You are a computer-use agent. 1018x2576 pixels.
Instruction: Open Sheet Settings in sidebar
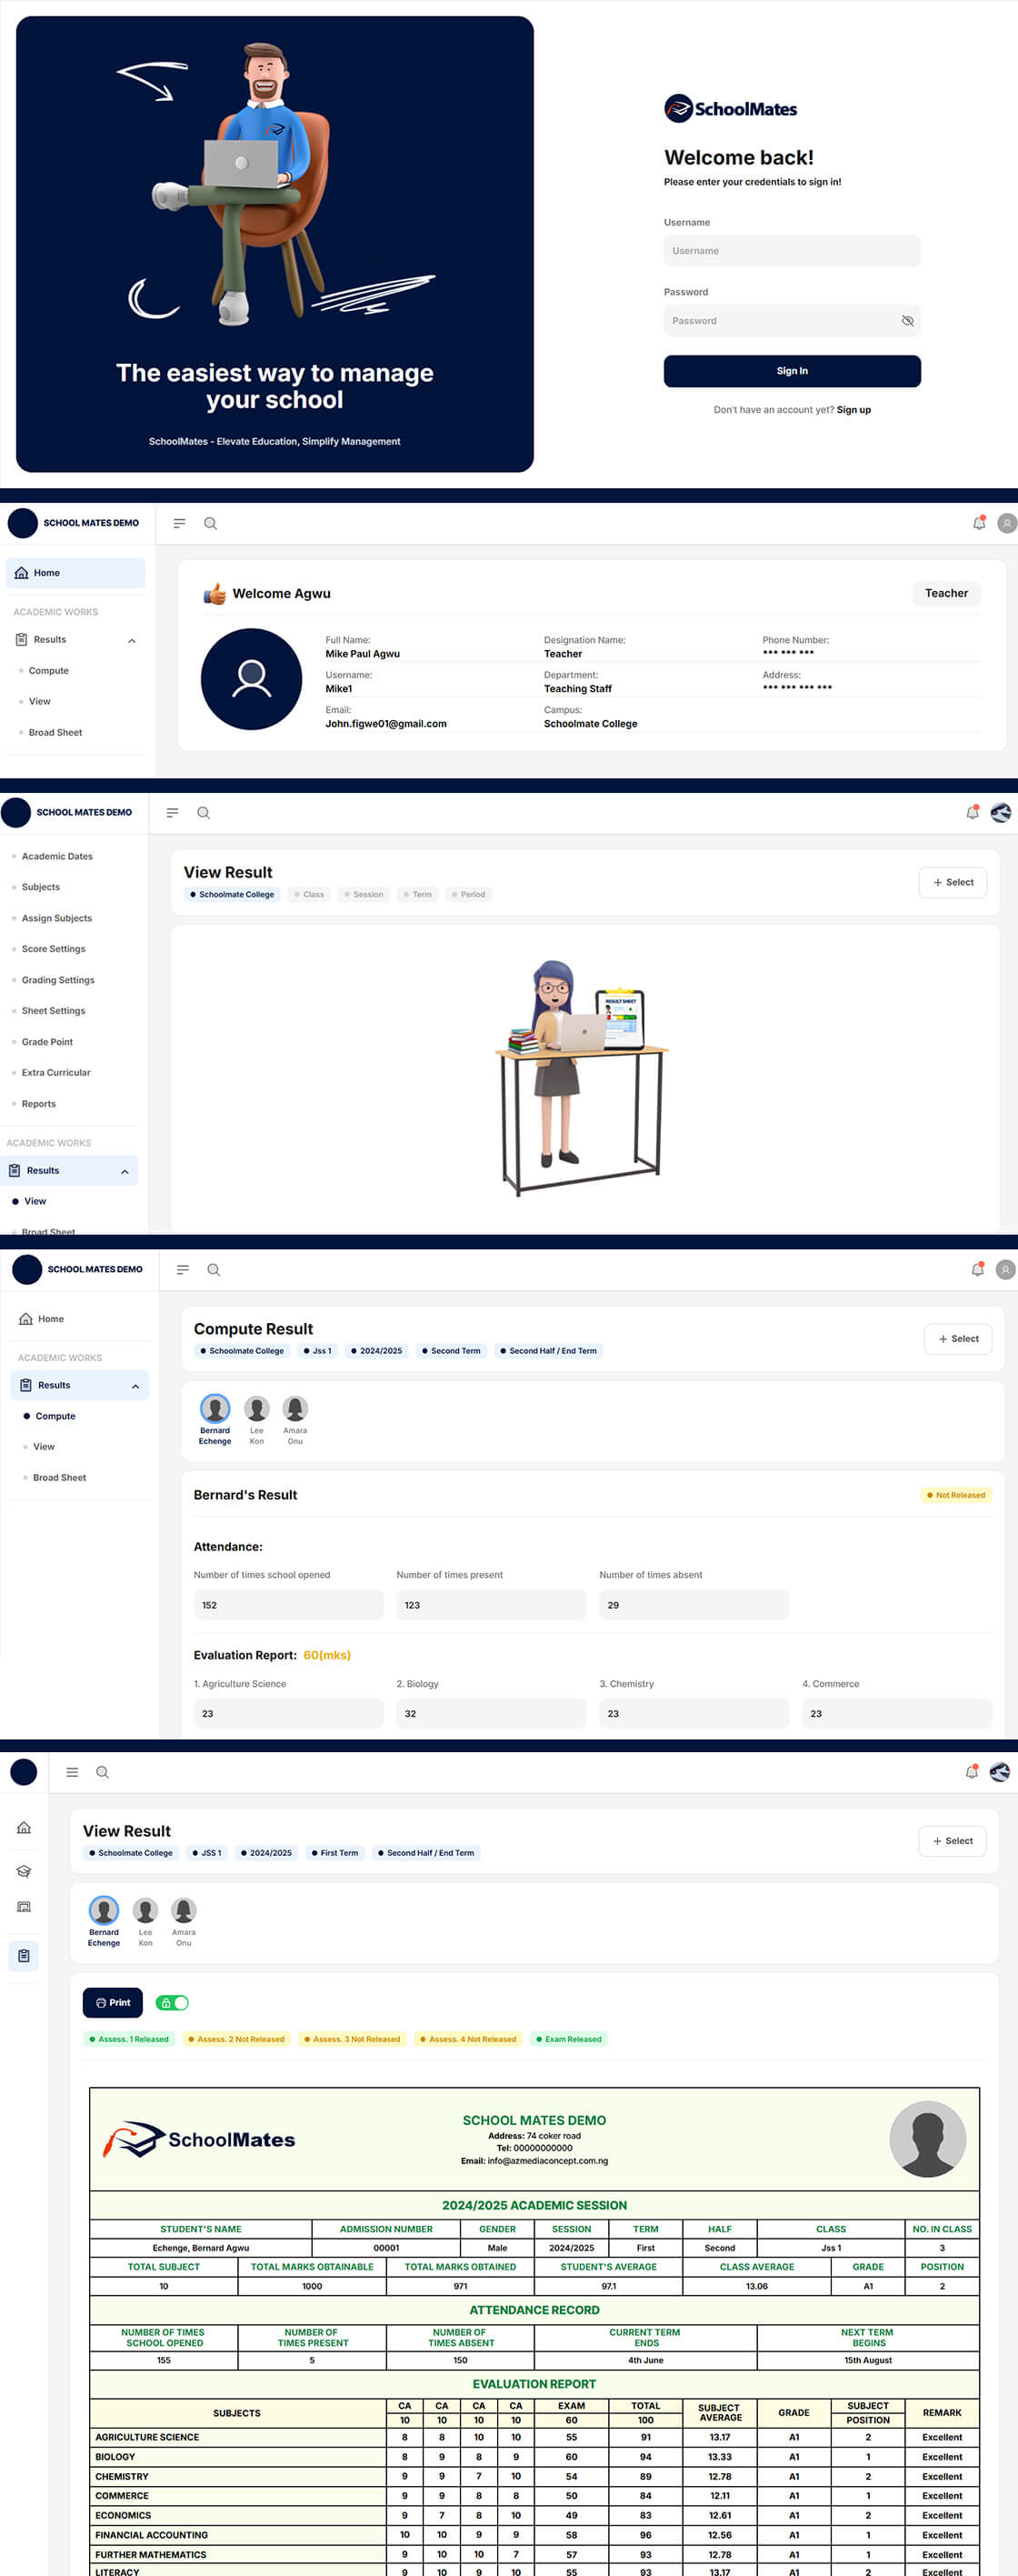tap(54, 1011)
